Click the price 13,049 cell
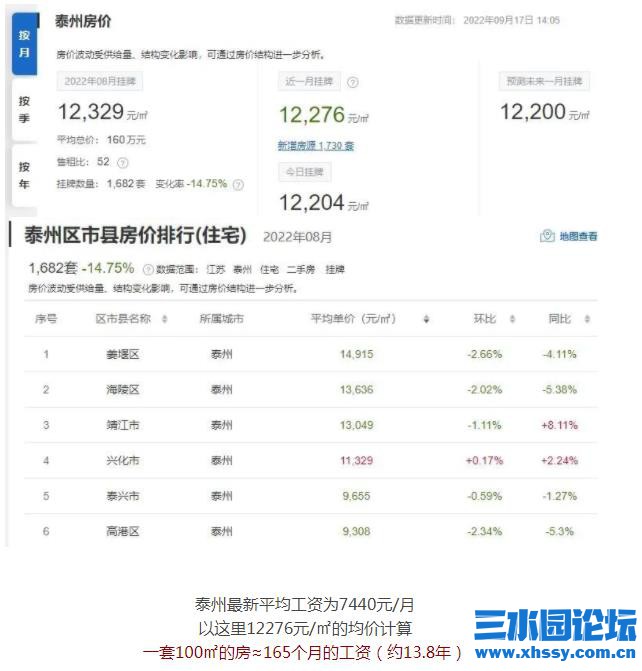The width and height of the screenshot is (642, 671). pos(357,425)
